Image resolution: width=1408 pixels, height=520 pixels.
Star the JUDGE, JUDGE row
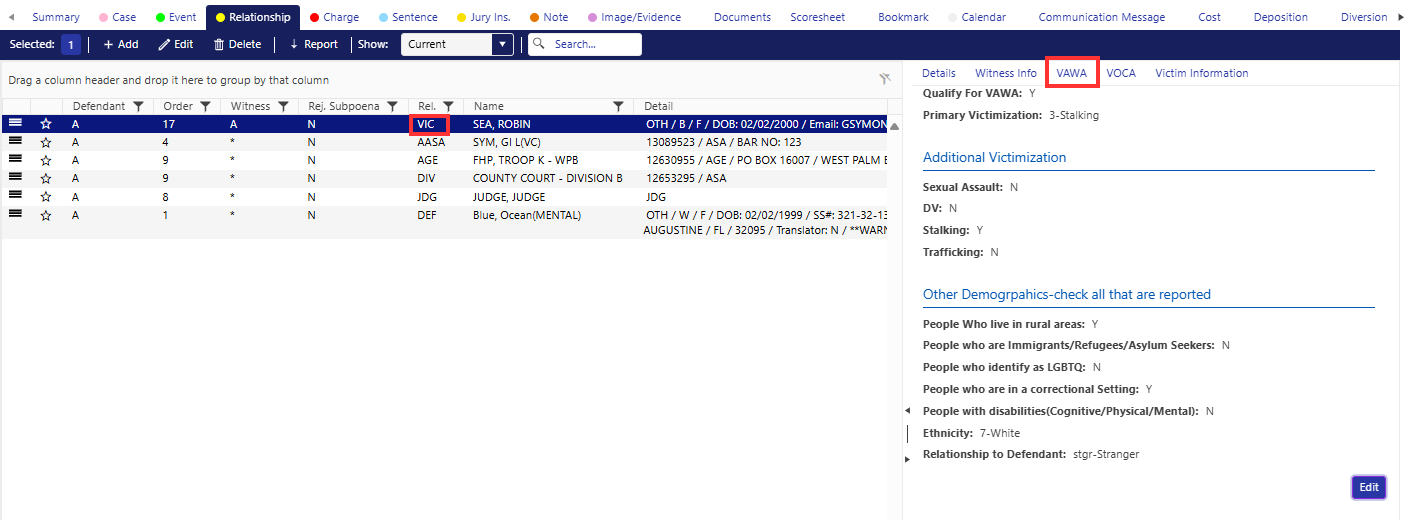[46, 197]
